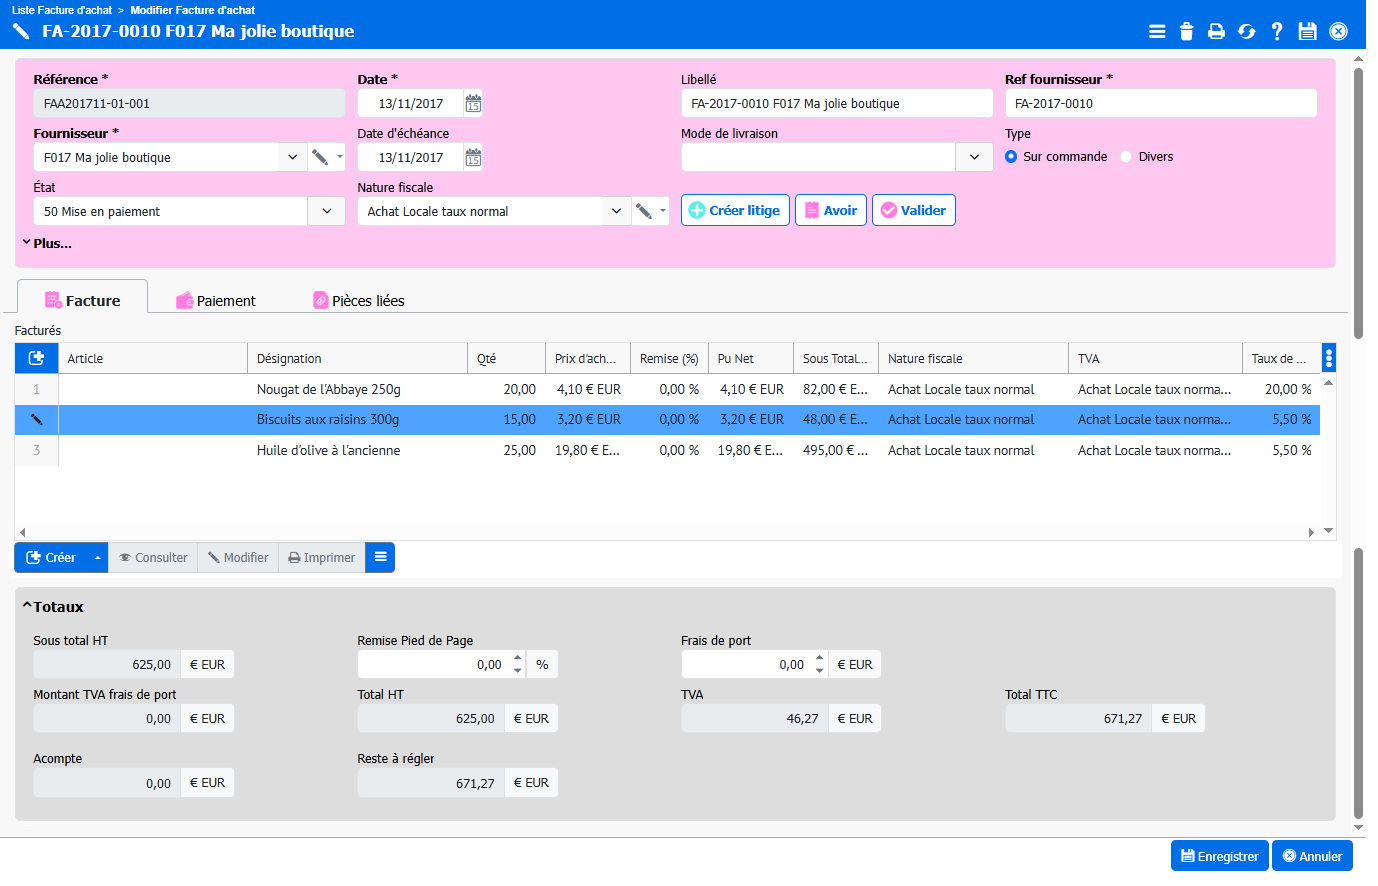
Task: Collapse the Totaux section
Action: pyautogui.click(x=53, y=607)
